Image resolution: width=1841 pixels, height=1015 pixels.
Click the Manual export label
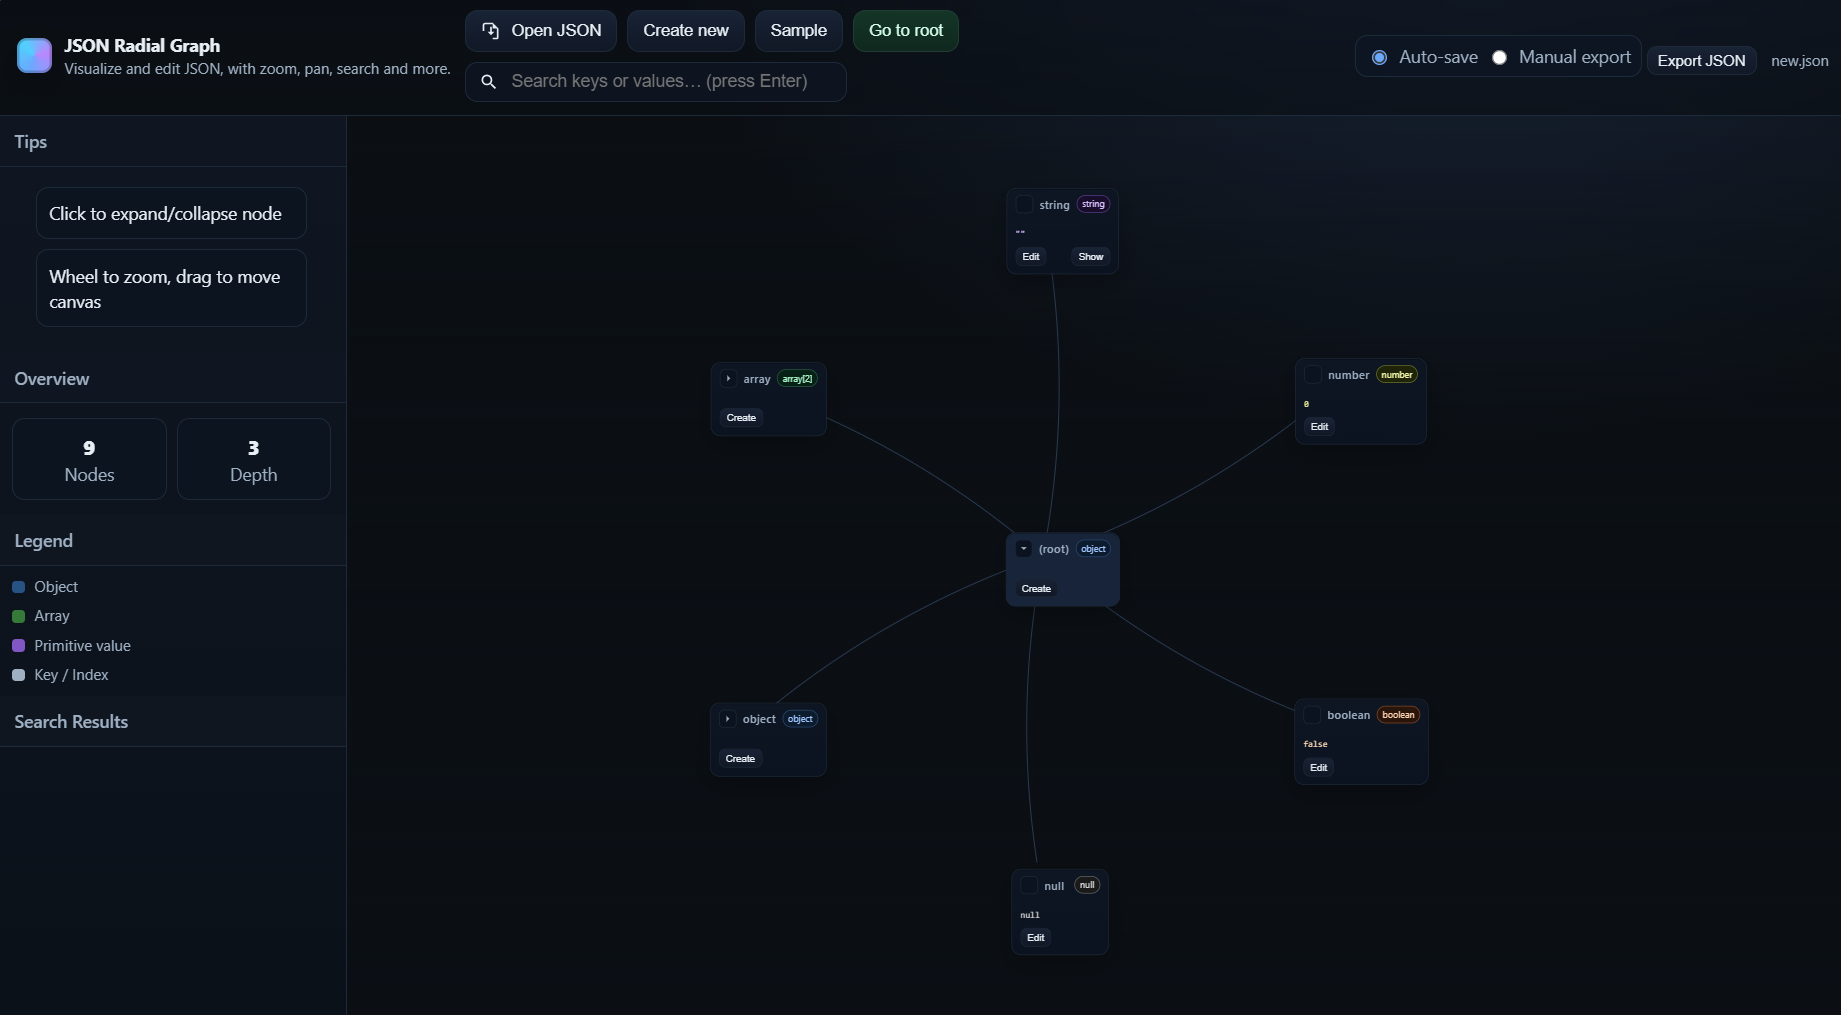(1575, 58)
